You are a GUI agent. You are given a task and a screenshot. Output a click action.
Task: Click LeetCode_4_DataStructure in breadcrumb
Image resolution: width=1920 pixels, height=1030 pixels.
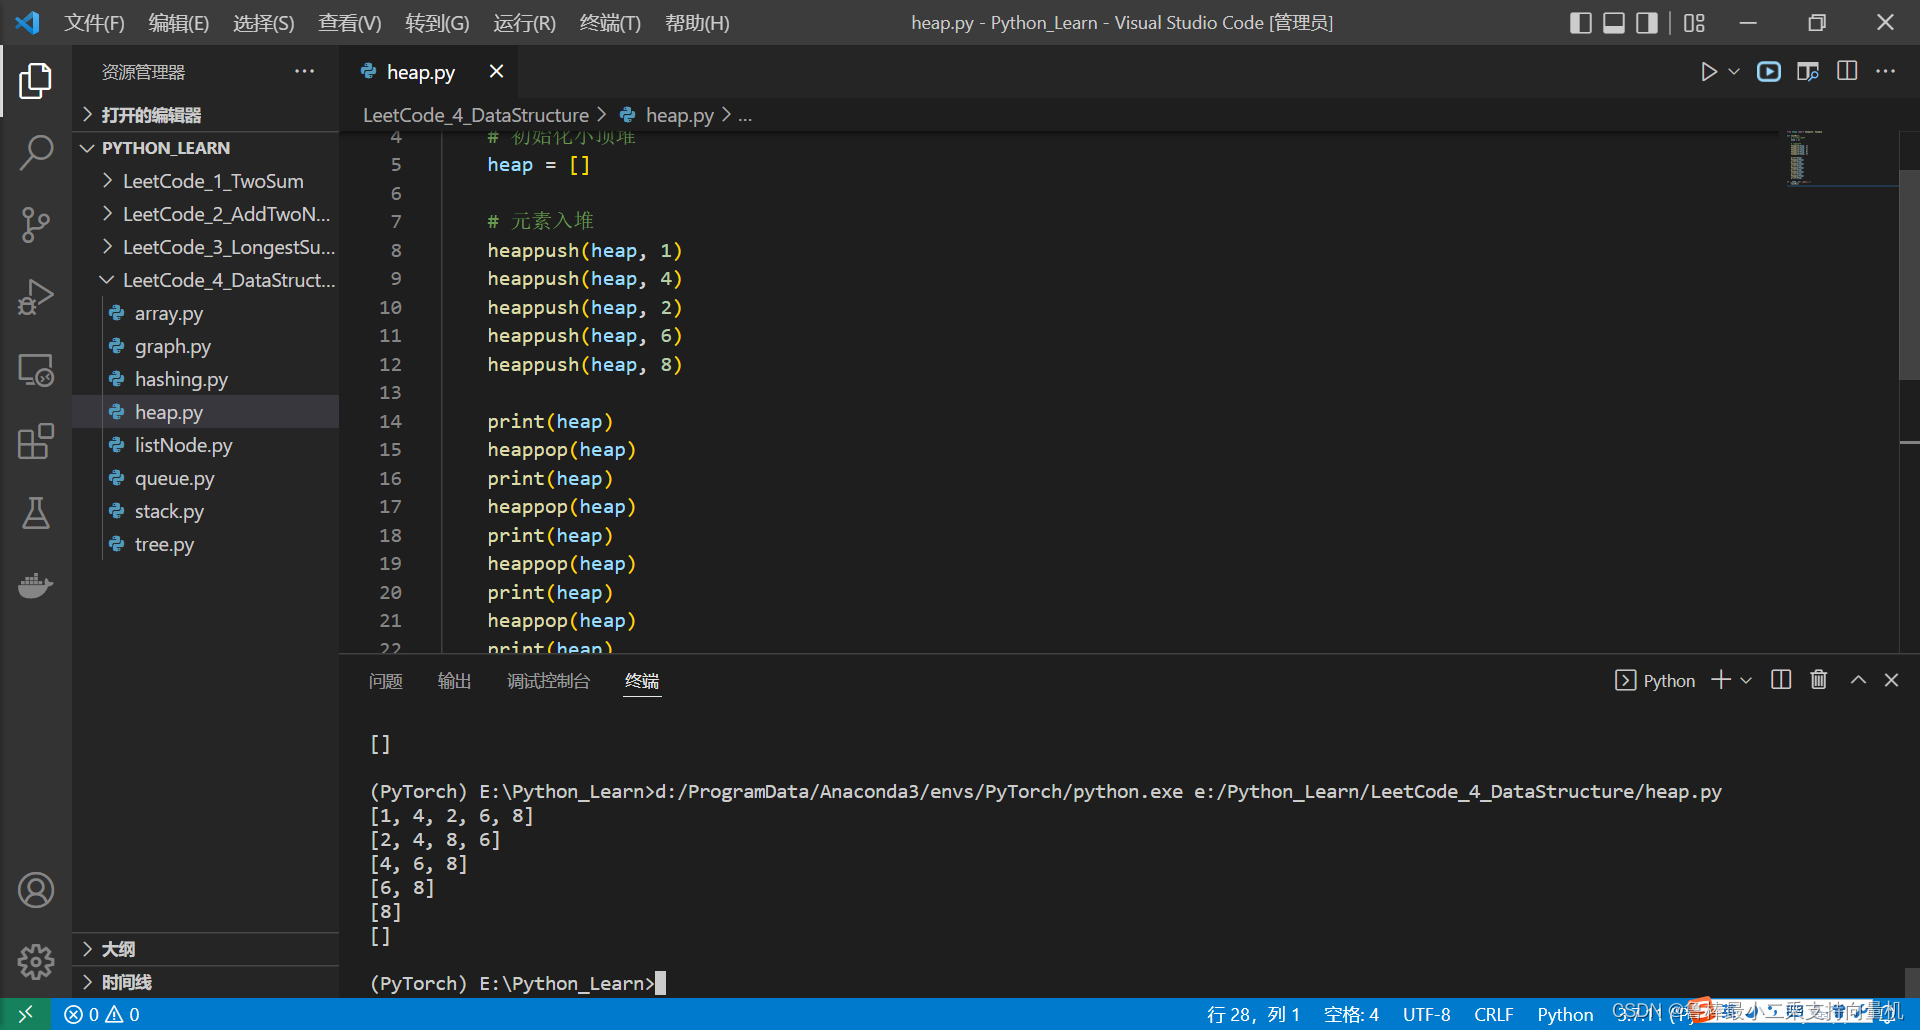tap(476, 115)
